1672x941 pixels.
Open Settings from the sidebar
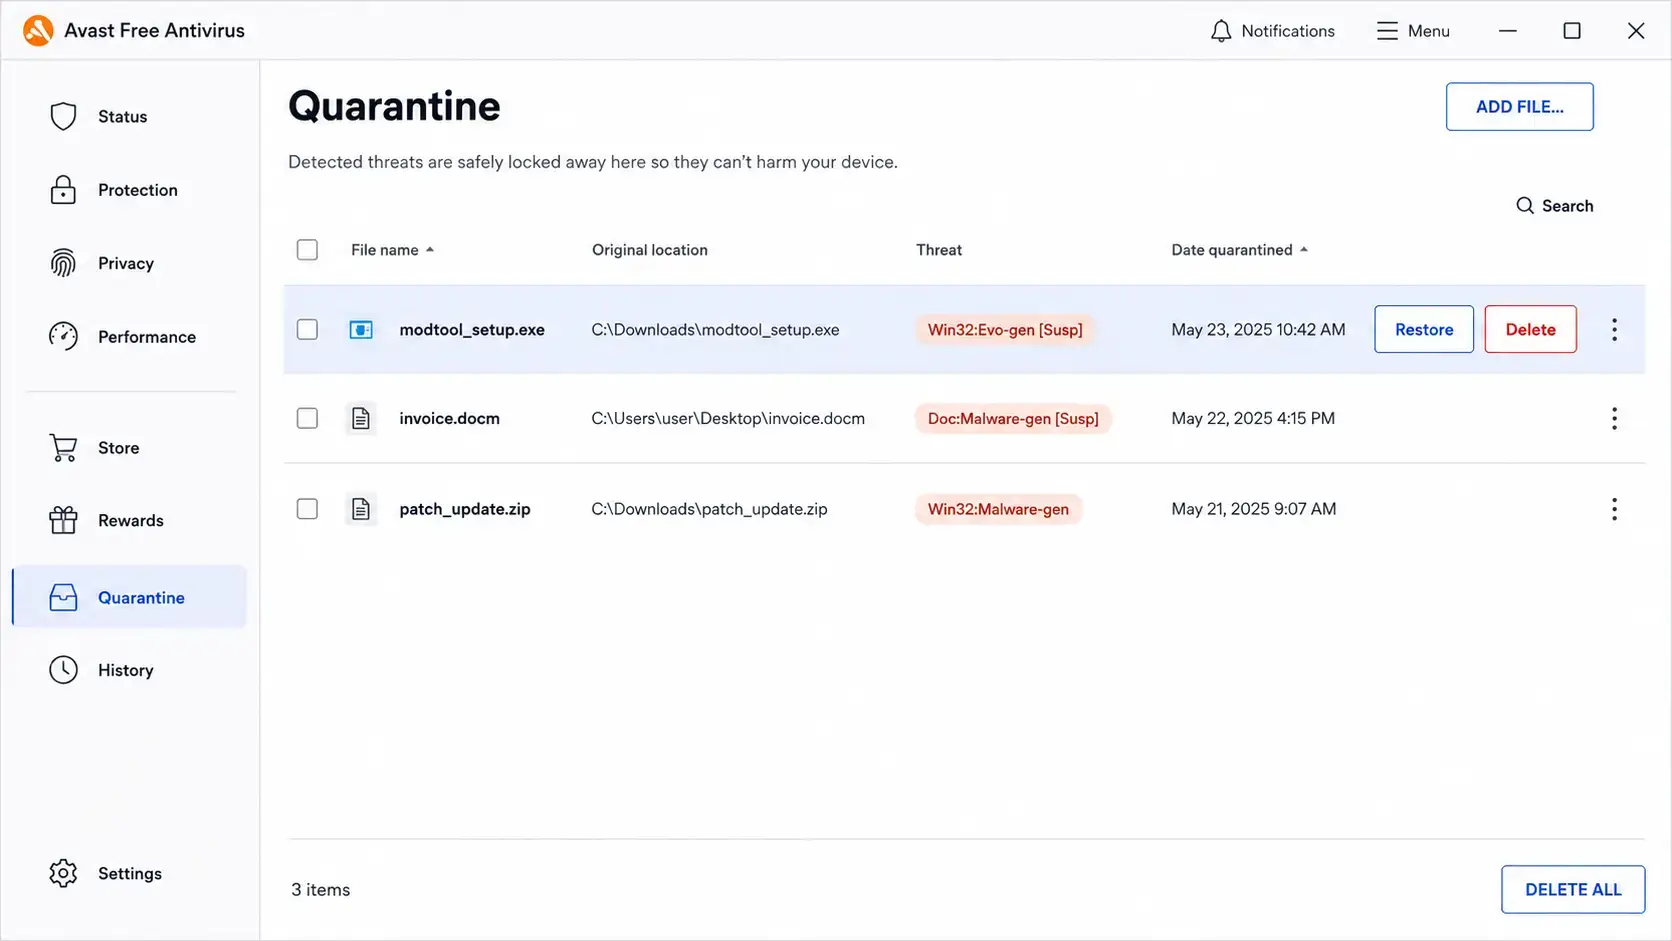[130, 873]
